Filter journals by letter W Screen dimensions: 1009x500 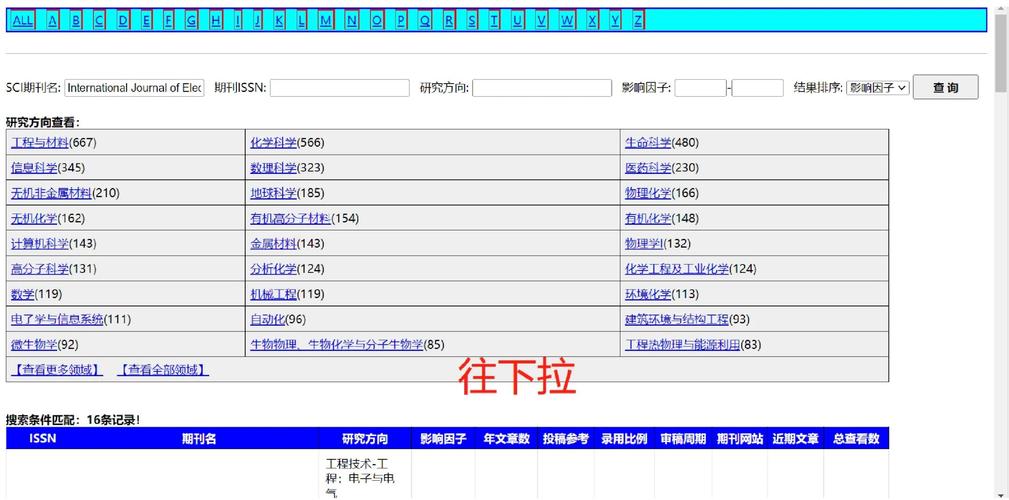[x=567, y=21]
